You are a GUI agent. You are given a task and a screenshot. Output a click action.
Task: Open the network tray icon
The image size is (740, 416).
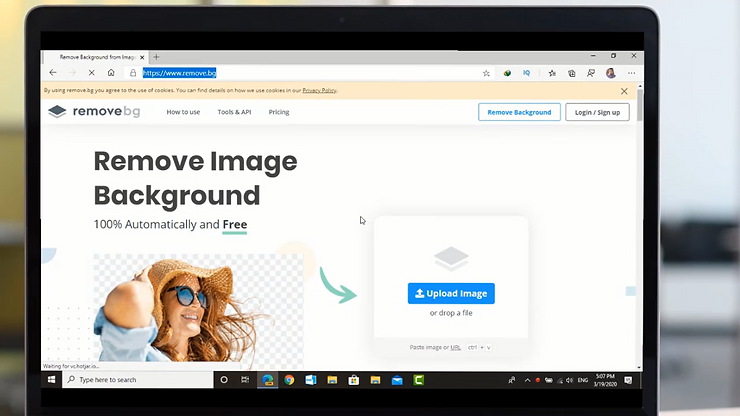coord(560,380)
